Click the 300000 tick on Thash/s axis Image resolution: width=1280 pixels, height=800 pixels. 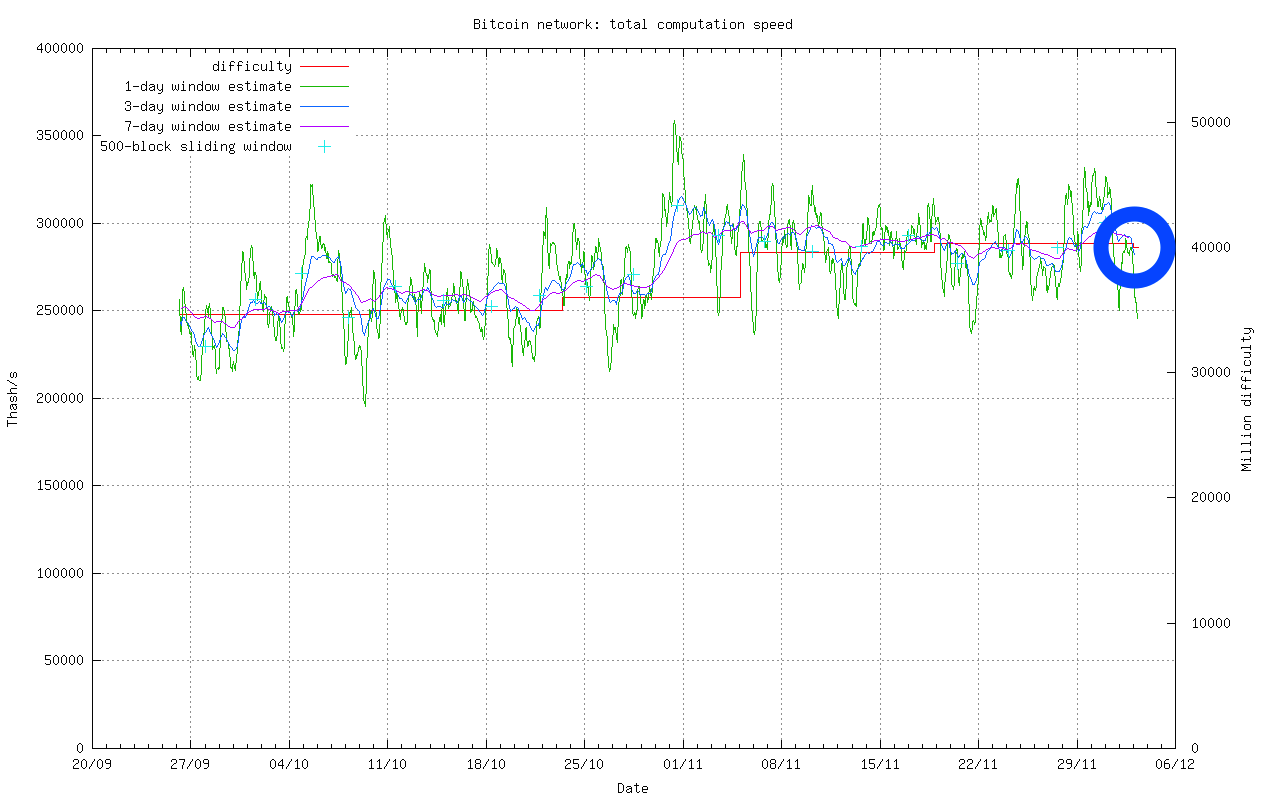click(60, 223)
